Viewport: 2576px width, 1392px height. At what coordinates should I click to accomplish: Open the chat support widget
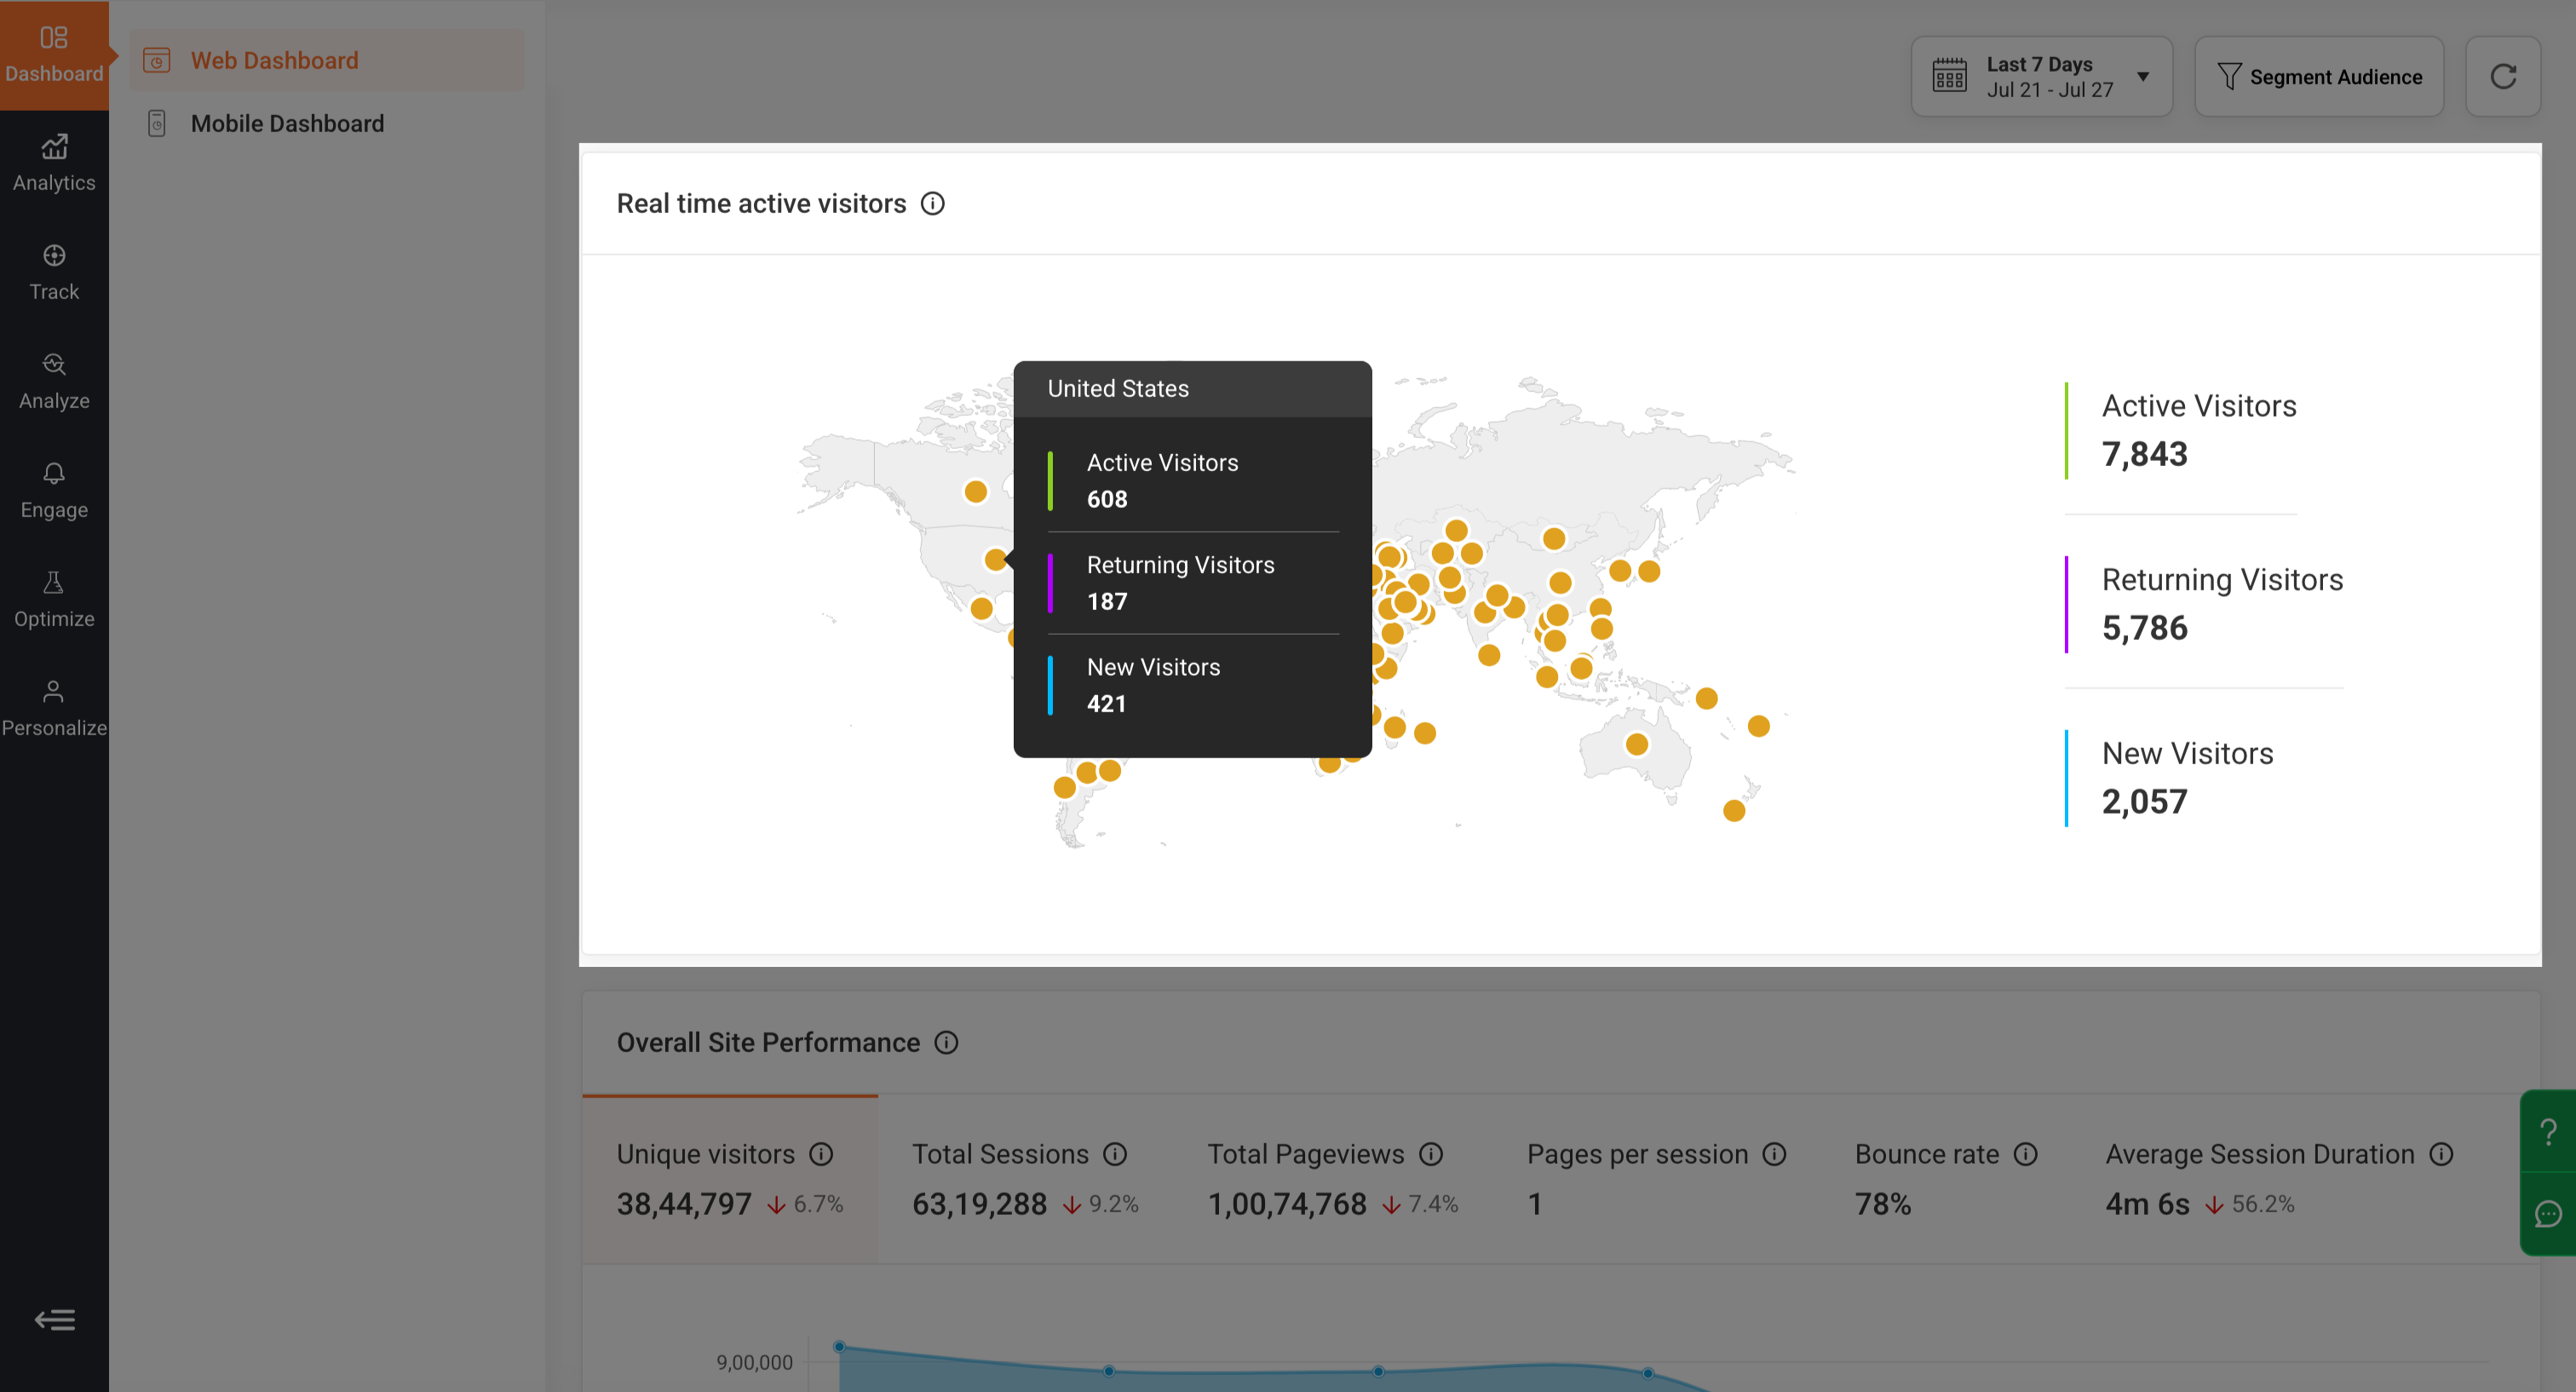2548,1214
